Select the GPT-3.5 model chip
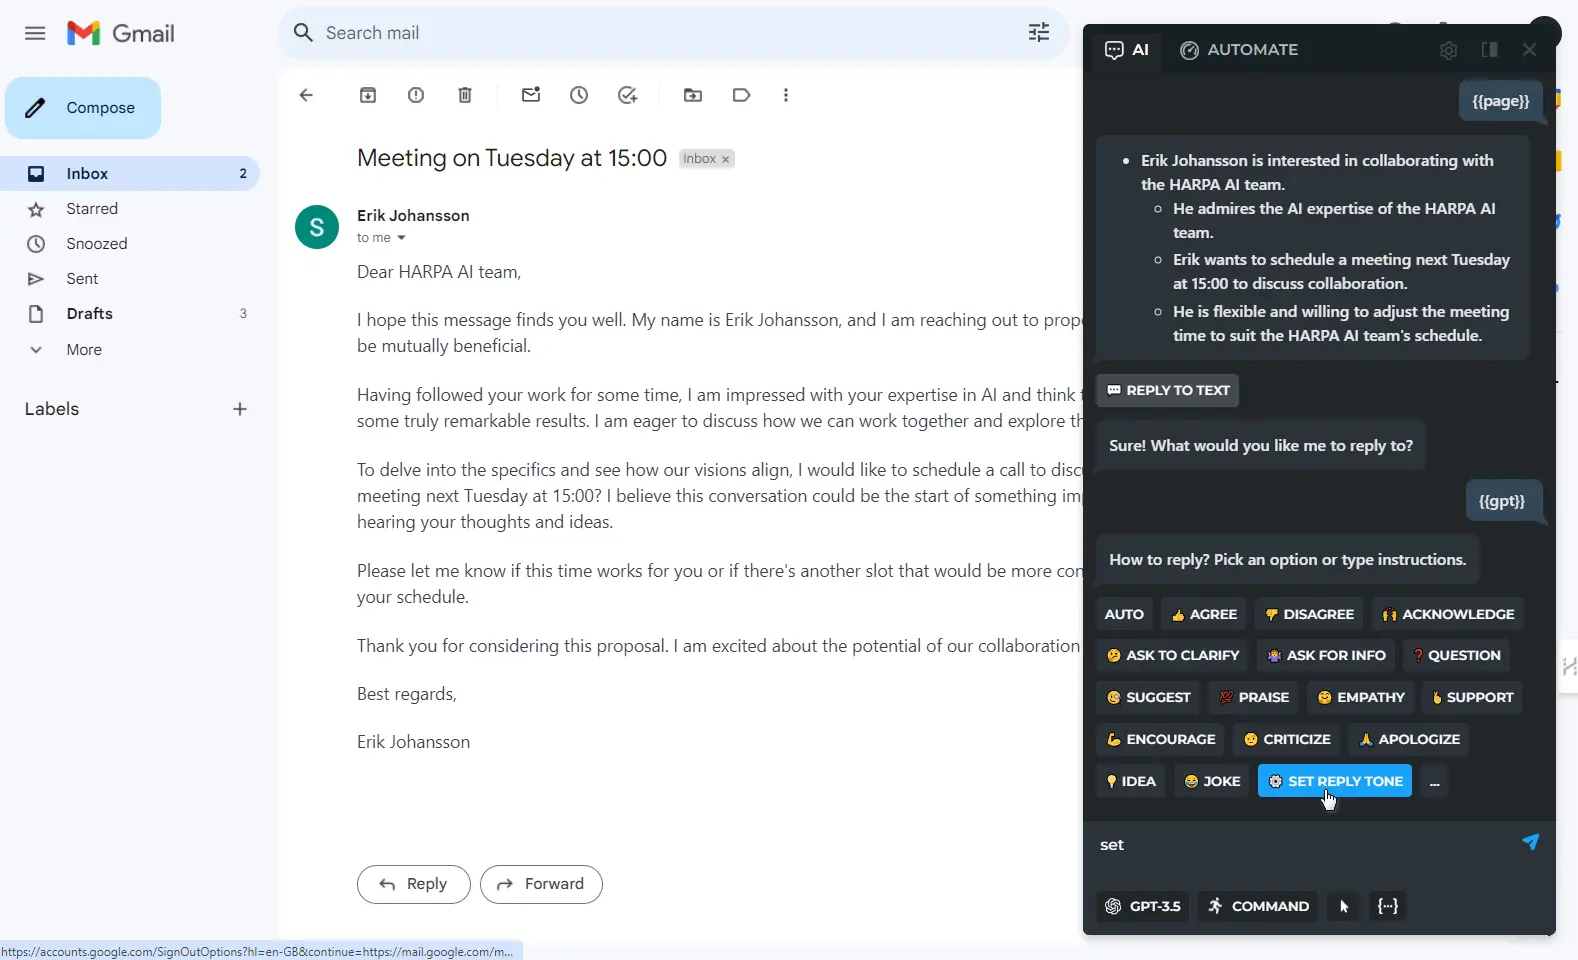Screen dimensions: 1578x960 [1143, 906]
